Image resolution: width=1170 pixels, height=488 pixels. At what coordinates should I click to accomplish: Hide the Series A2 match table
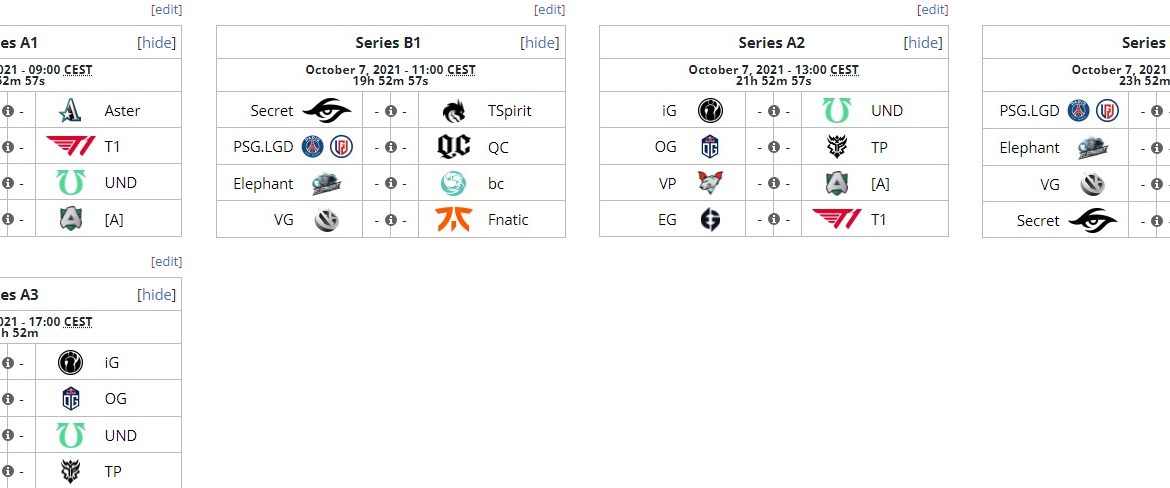pos(923,43)
